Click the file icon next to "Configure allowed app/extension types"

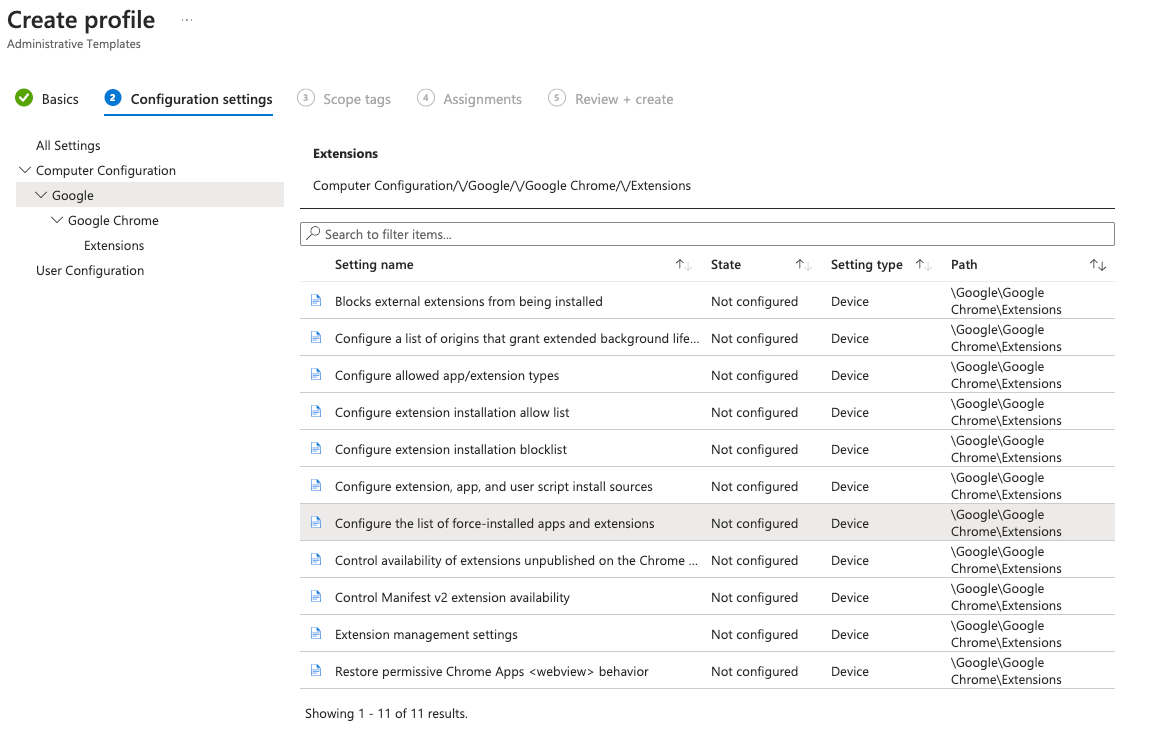tap(317, 374)
